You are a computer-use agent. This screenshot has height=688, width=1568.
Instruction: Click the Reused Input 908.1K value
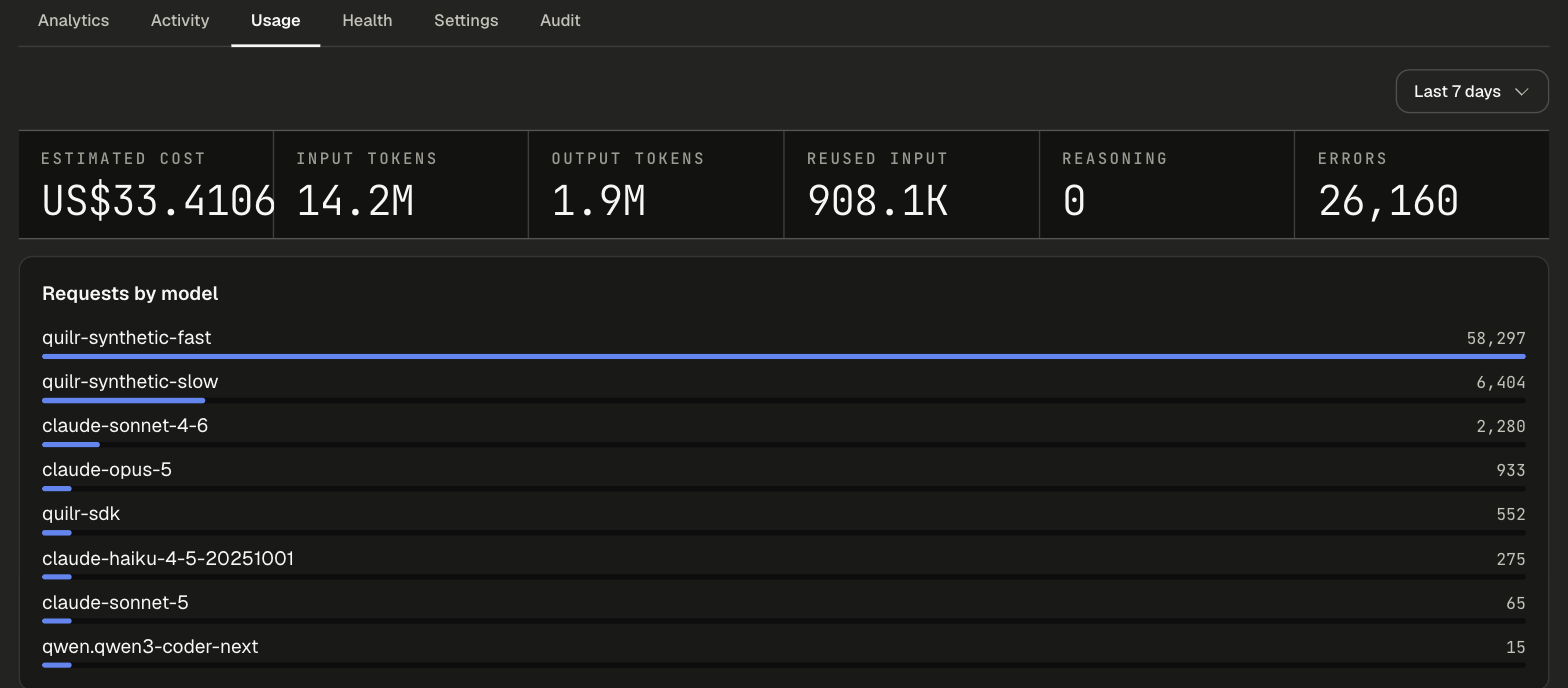pos(877,201)
